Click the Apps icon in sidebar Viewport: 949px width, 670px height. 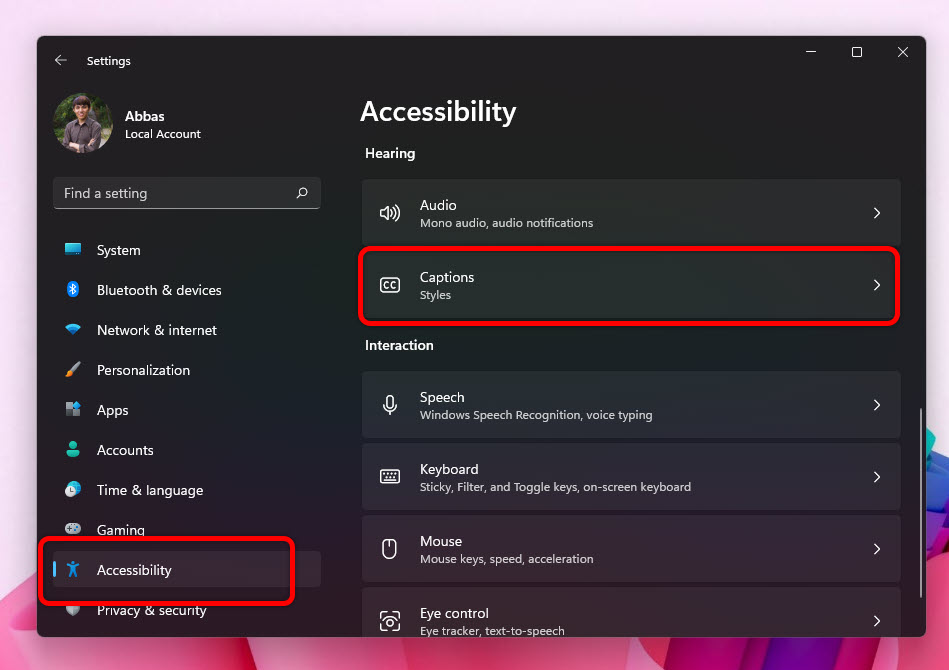[73, 409]
